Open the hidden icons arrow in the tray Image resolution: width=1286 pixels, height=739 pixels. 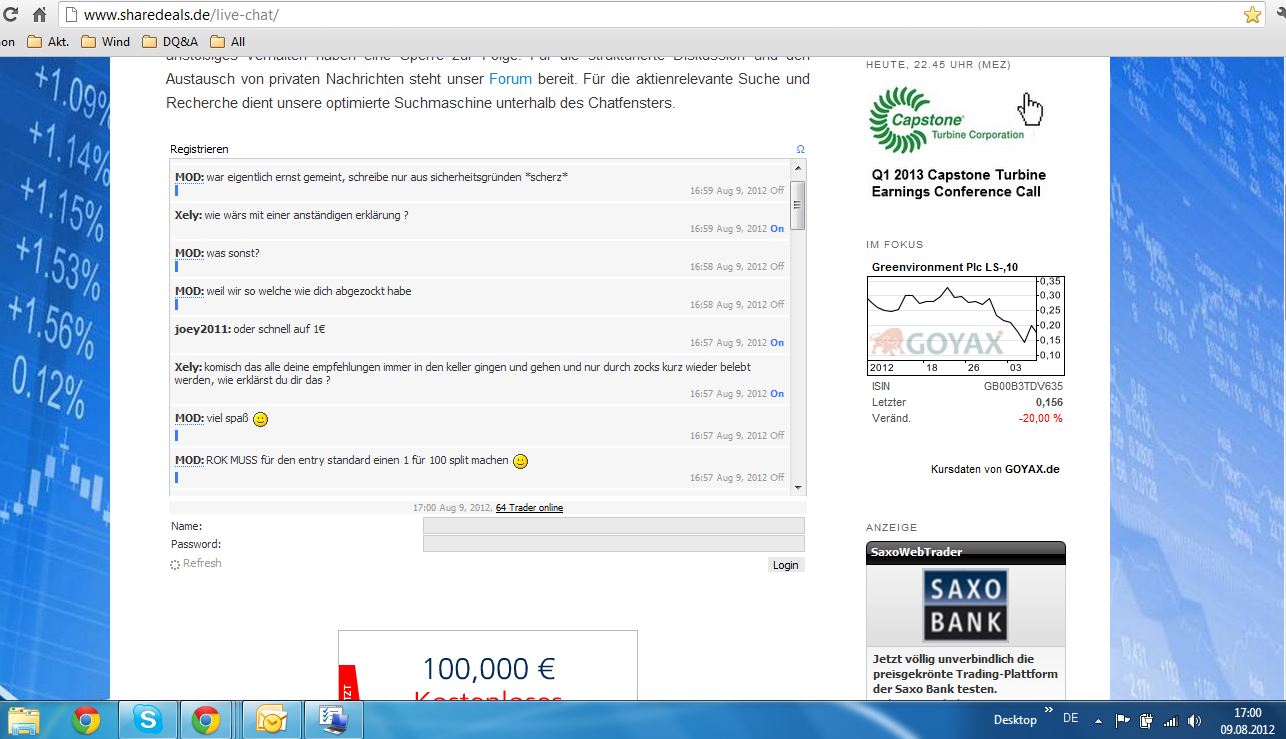tap(1098, 719)
